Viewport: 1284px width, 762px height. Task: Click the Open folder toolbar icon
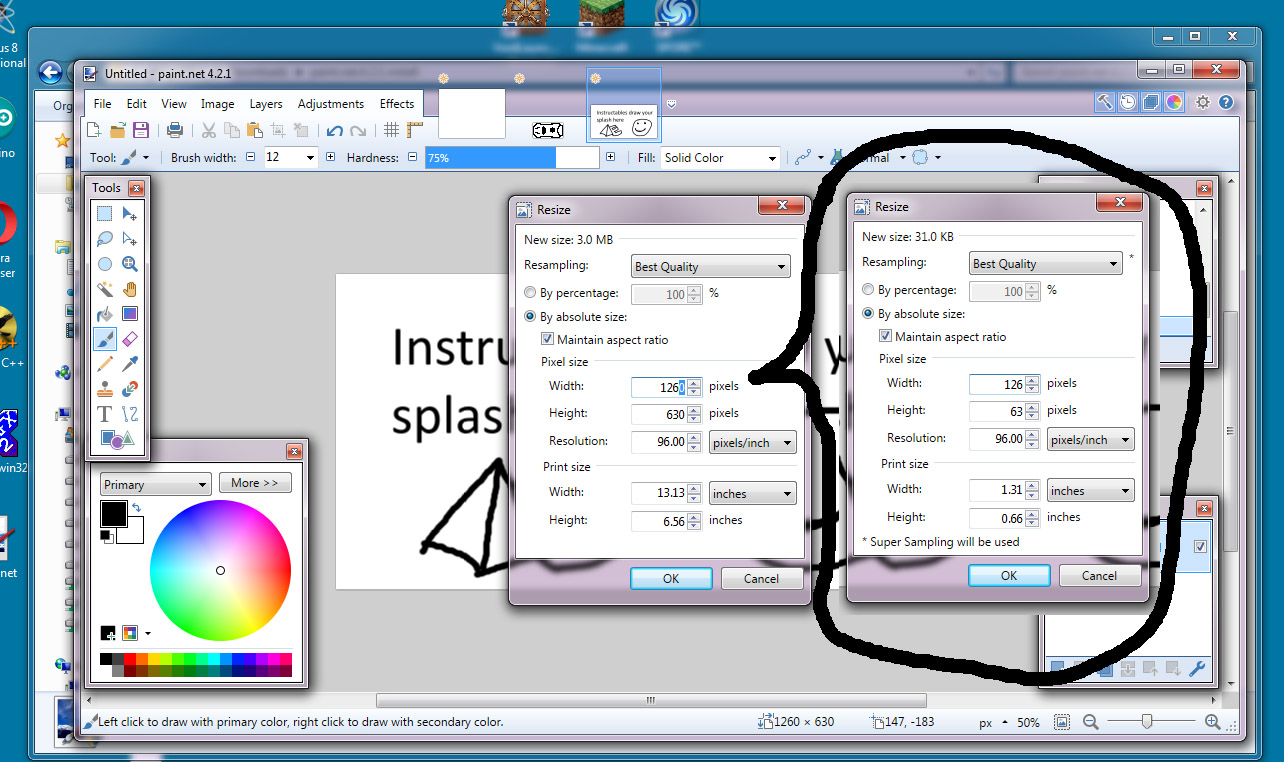pyautogui.click(x=117, y=130)
